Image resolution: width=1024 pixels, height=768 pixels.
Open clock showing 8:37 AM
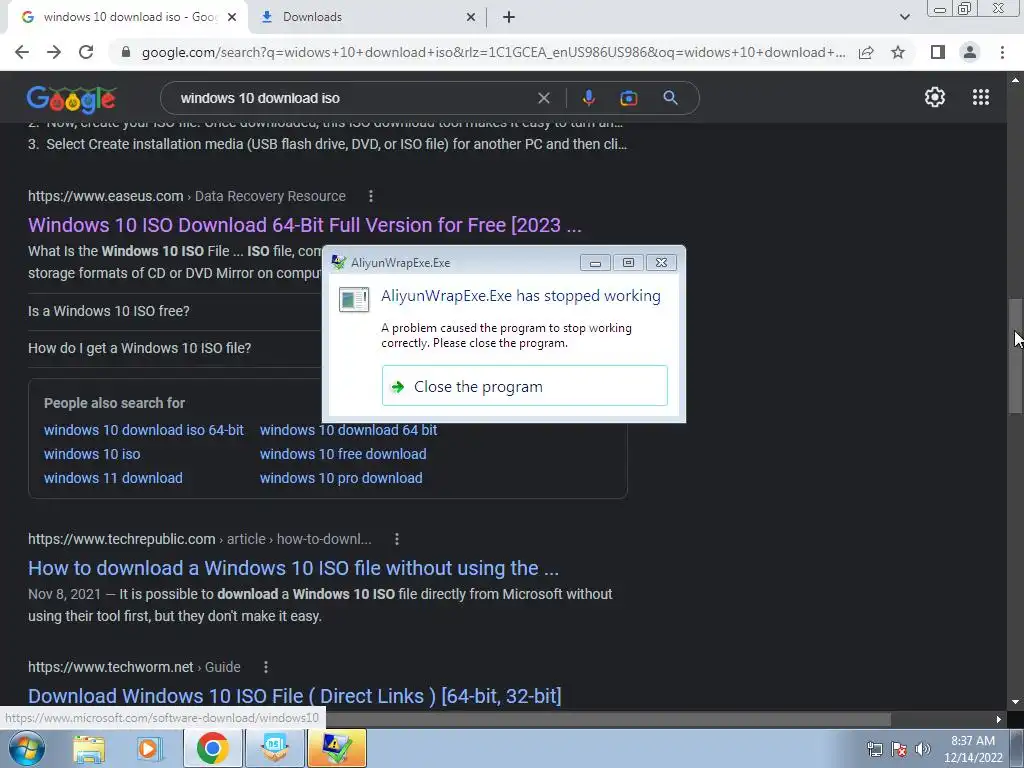[973, 749]
